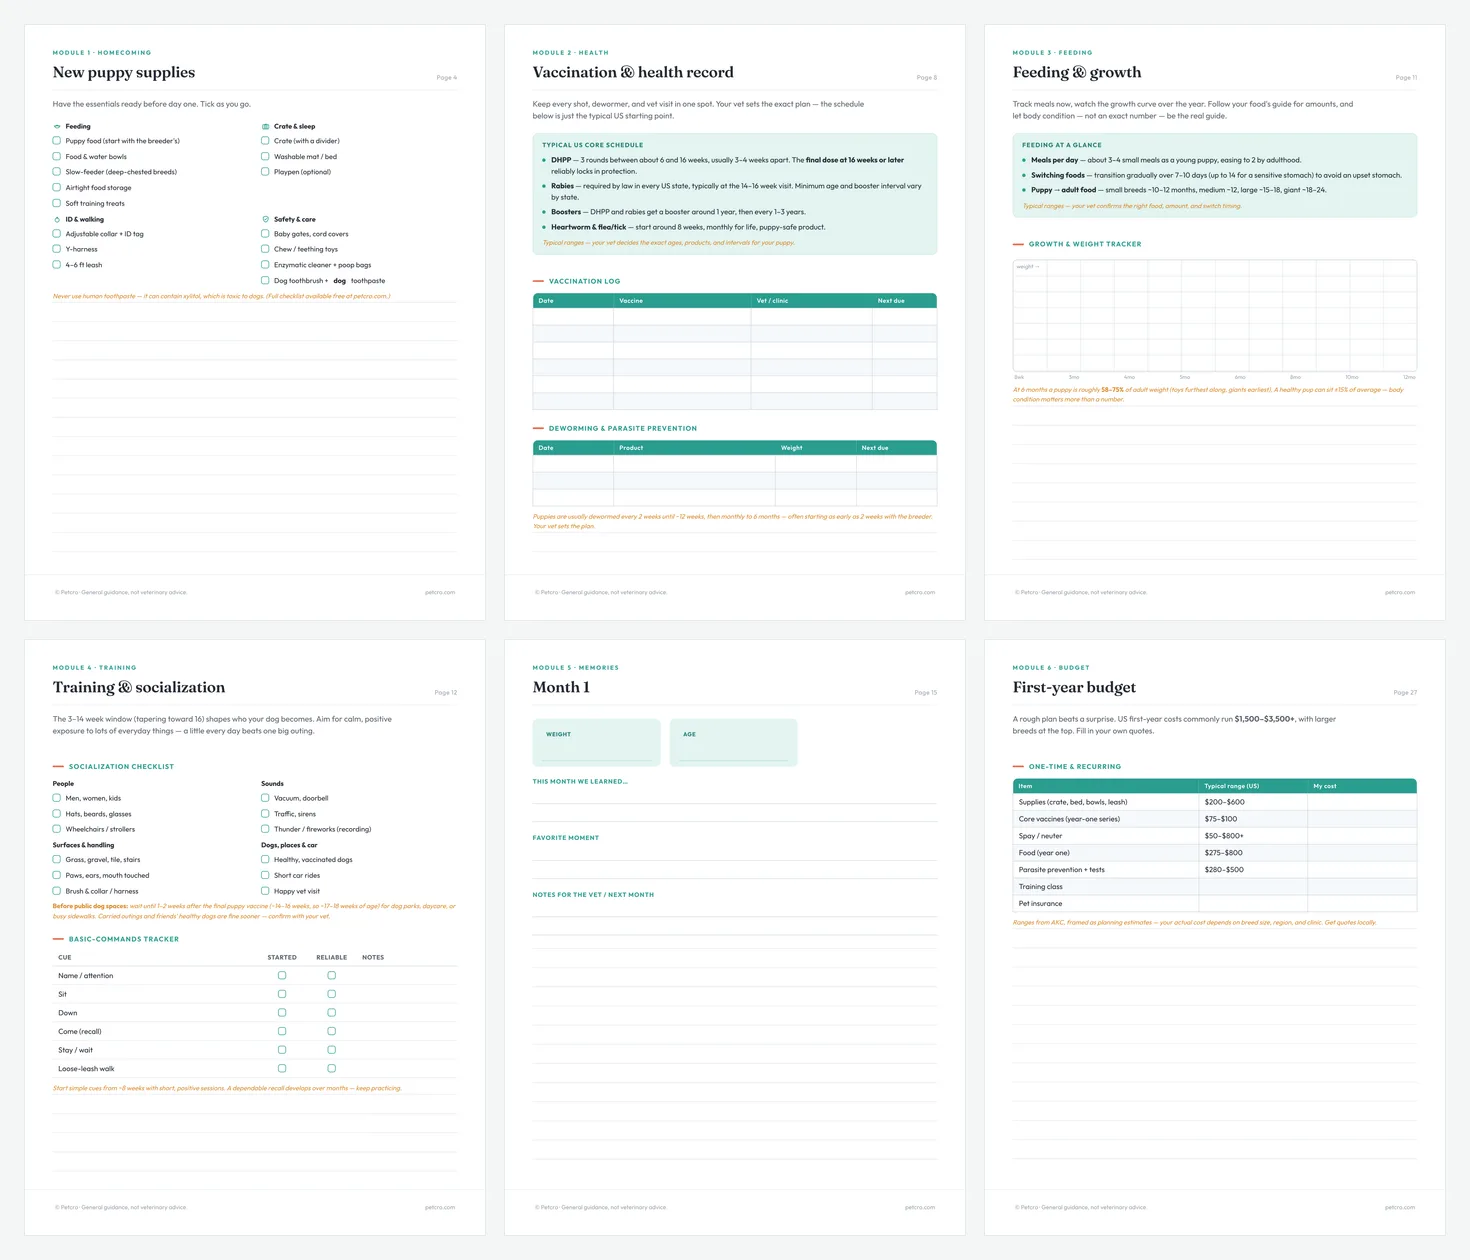Check Washable mat / bed
1470x1260 pixels.
click(x=265, y=157)
